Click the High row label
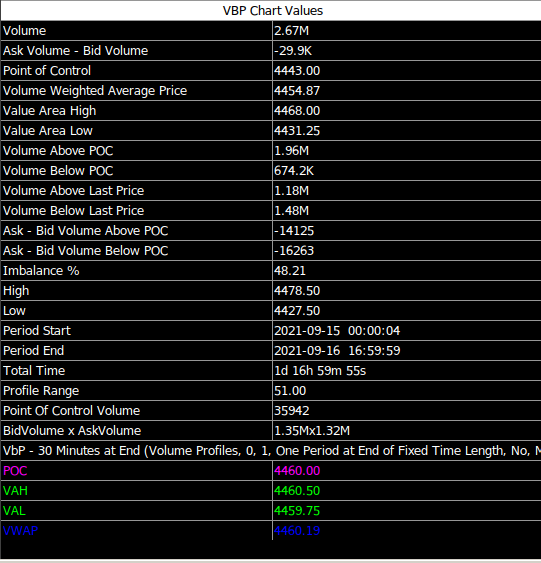This screenshot has width=541, height=563. click(16, 291)
